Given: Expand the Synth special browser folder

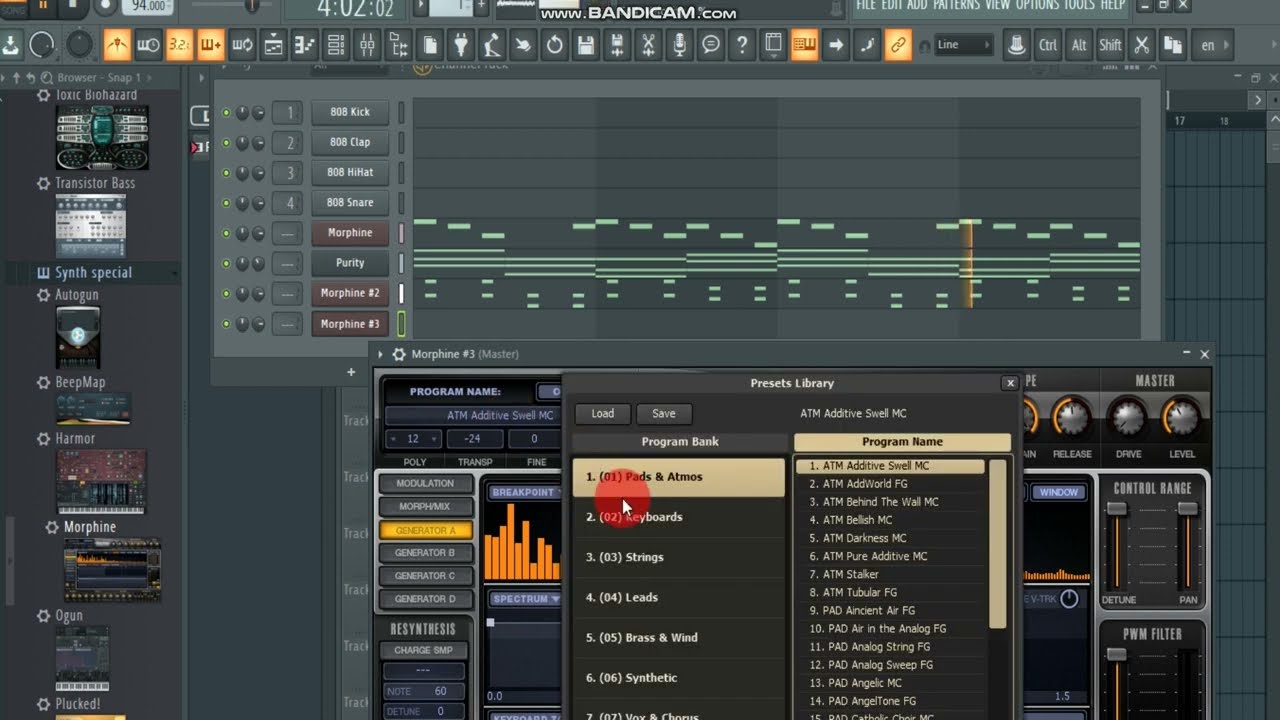Looking at the screenshot, I should (93, 272).
